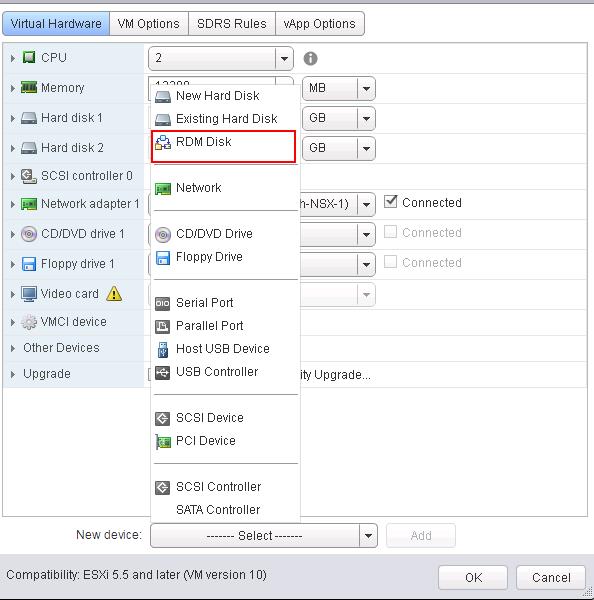The image size is (594, 600).
Task: Click the Video card warning icon
Action: (114, 294)
